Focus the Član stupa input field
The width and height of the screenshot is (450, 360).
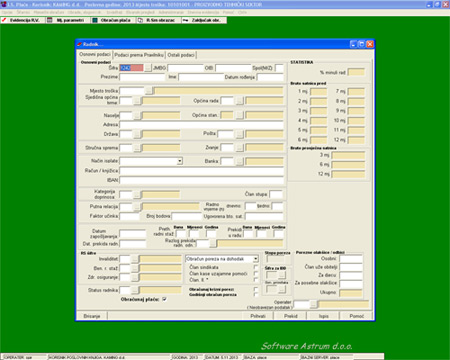[x=276, y=194]
